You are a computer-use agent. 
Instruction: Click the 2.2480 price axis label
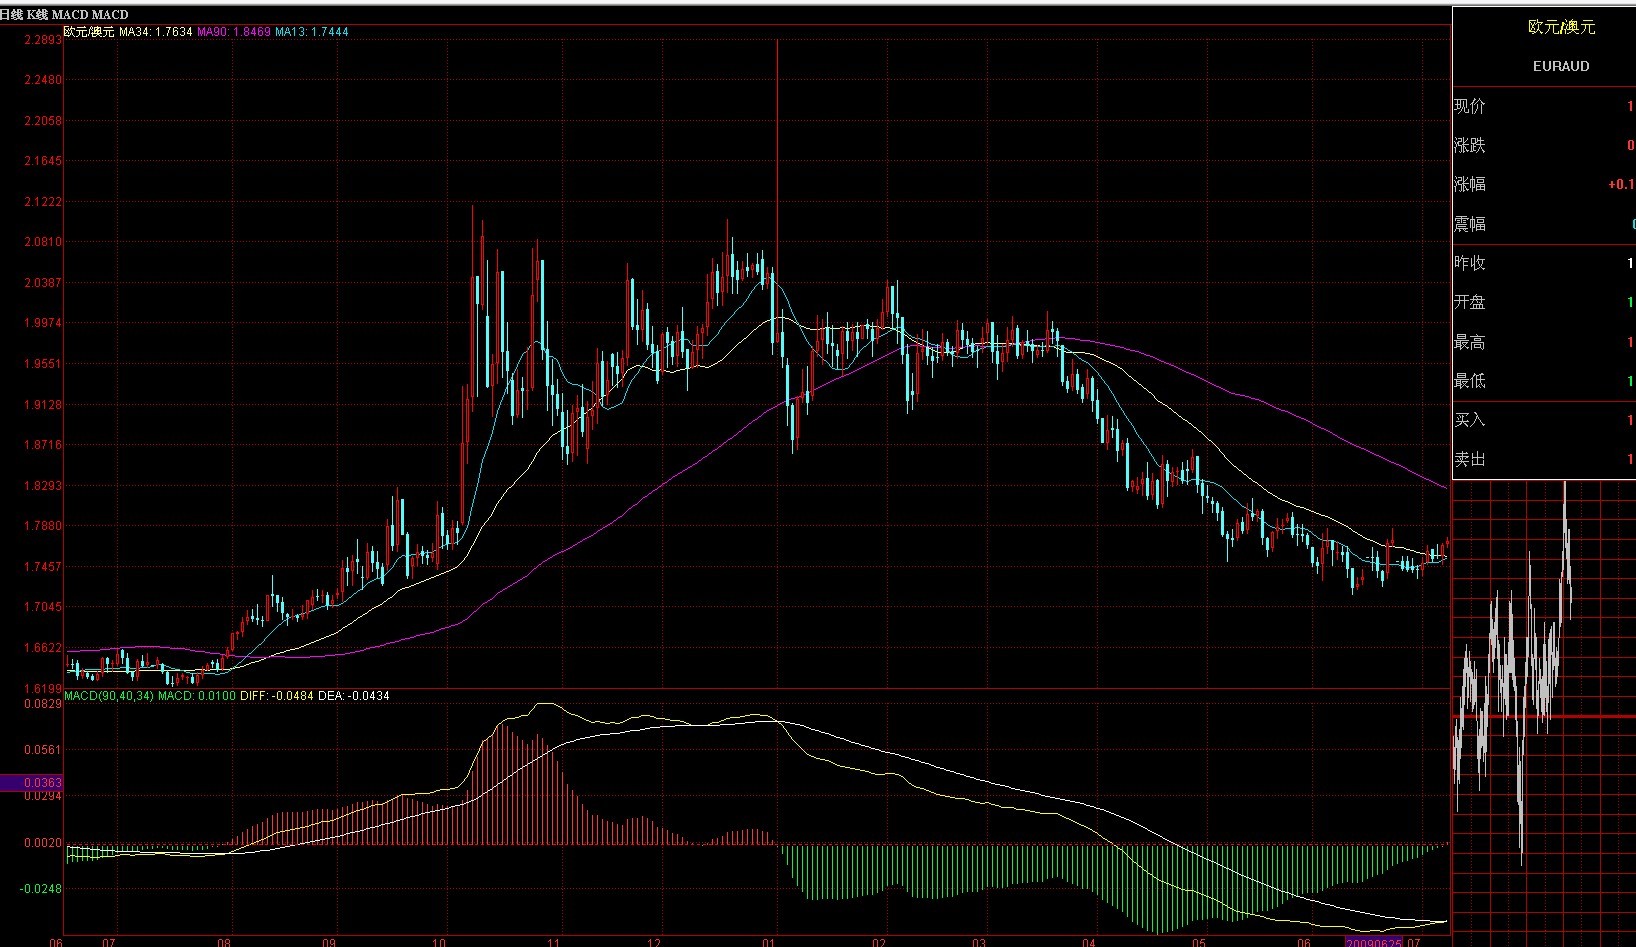point(43,80)
